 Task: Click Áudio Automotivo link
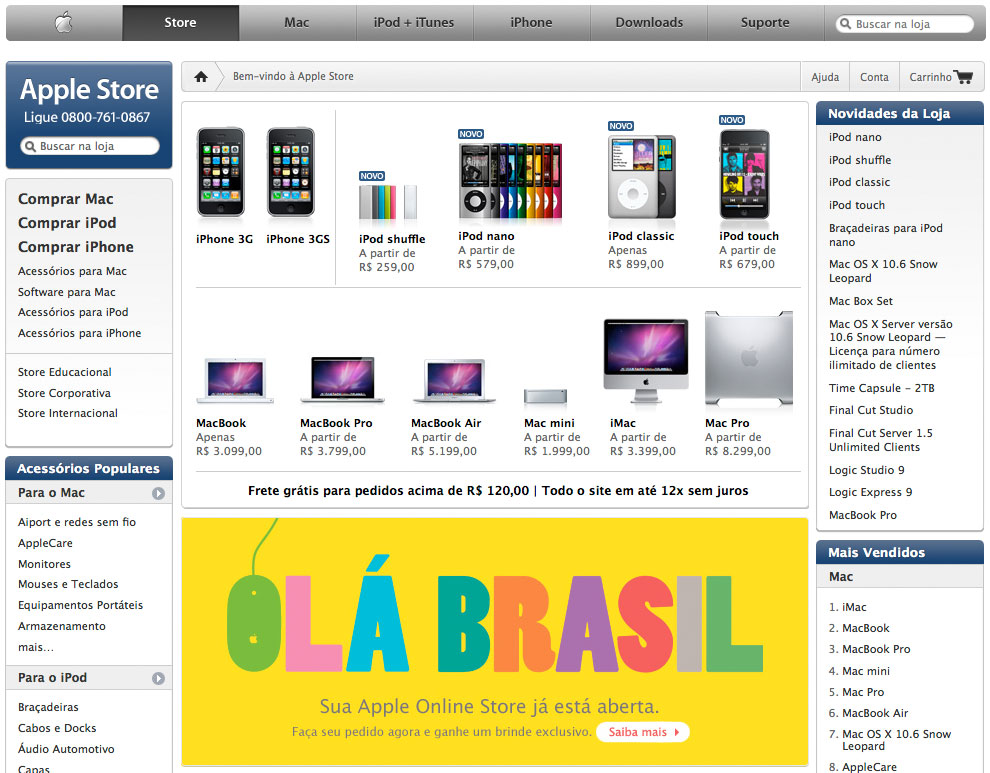pos(66,749)
